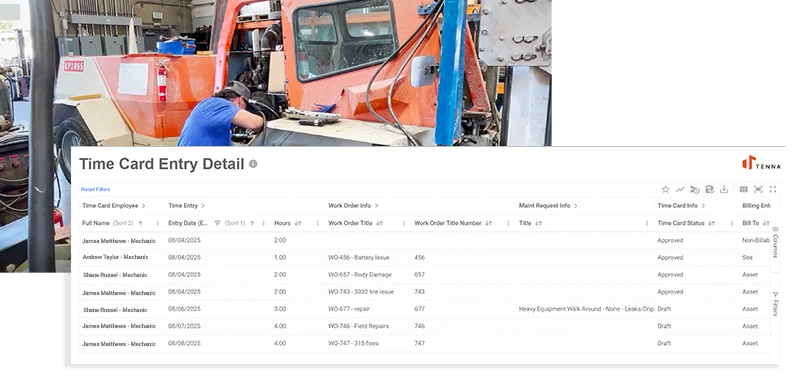The image size is (809, 382).
Task: Toggle sort on Hours column
Action: [x=298, y=224]
